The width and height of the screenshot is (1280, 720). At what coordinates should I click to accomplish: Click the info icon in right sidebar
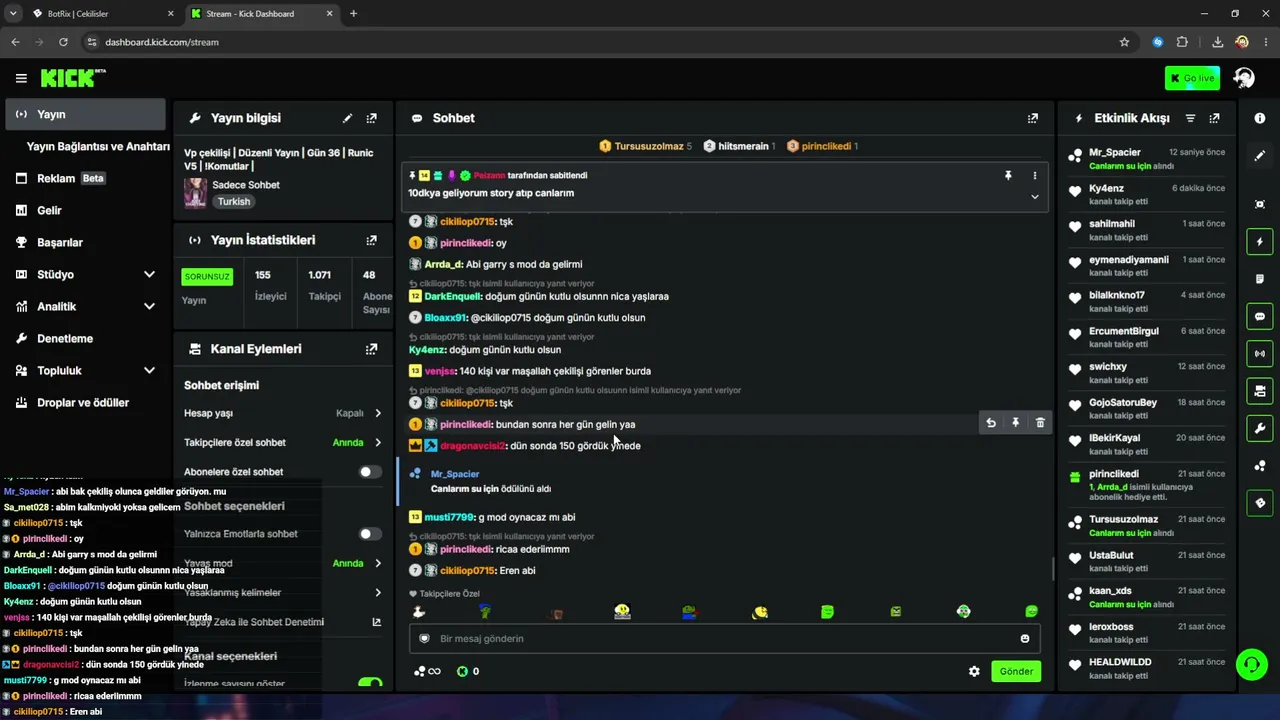(1260, 118)
